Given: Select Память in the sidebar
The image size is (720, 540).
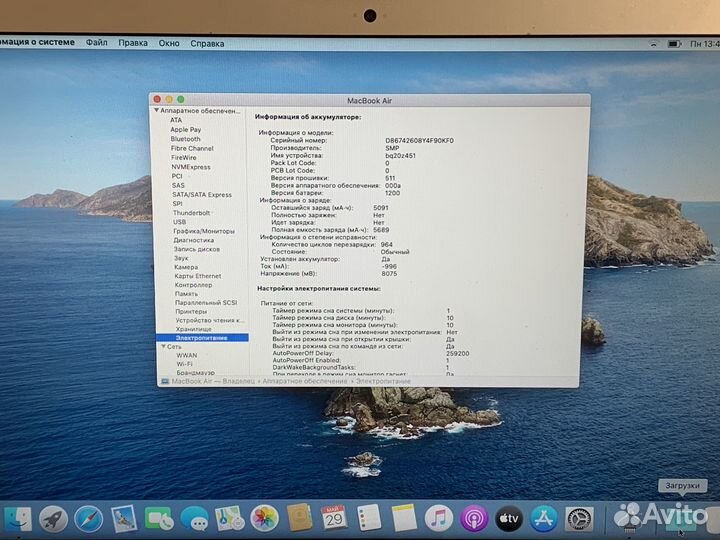Looking at the screenshot, I should point(186,294).
